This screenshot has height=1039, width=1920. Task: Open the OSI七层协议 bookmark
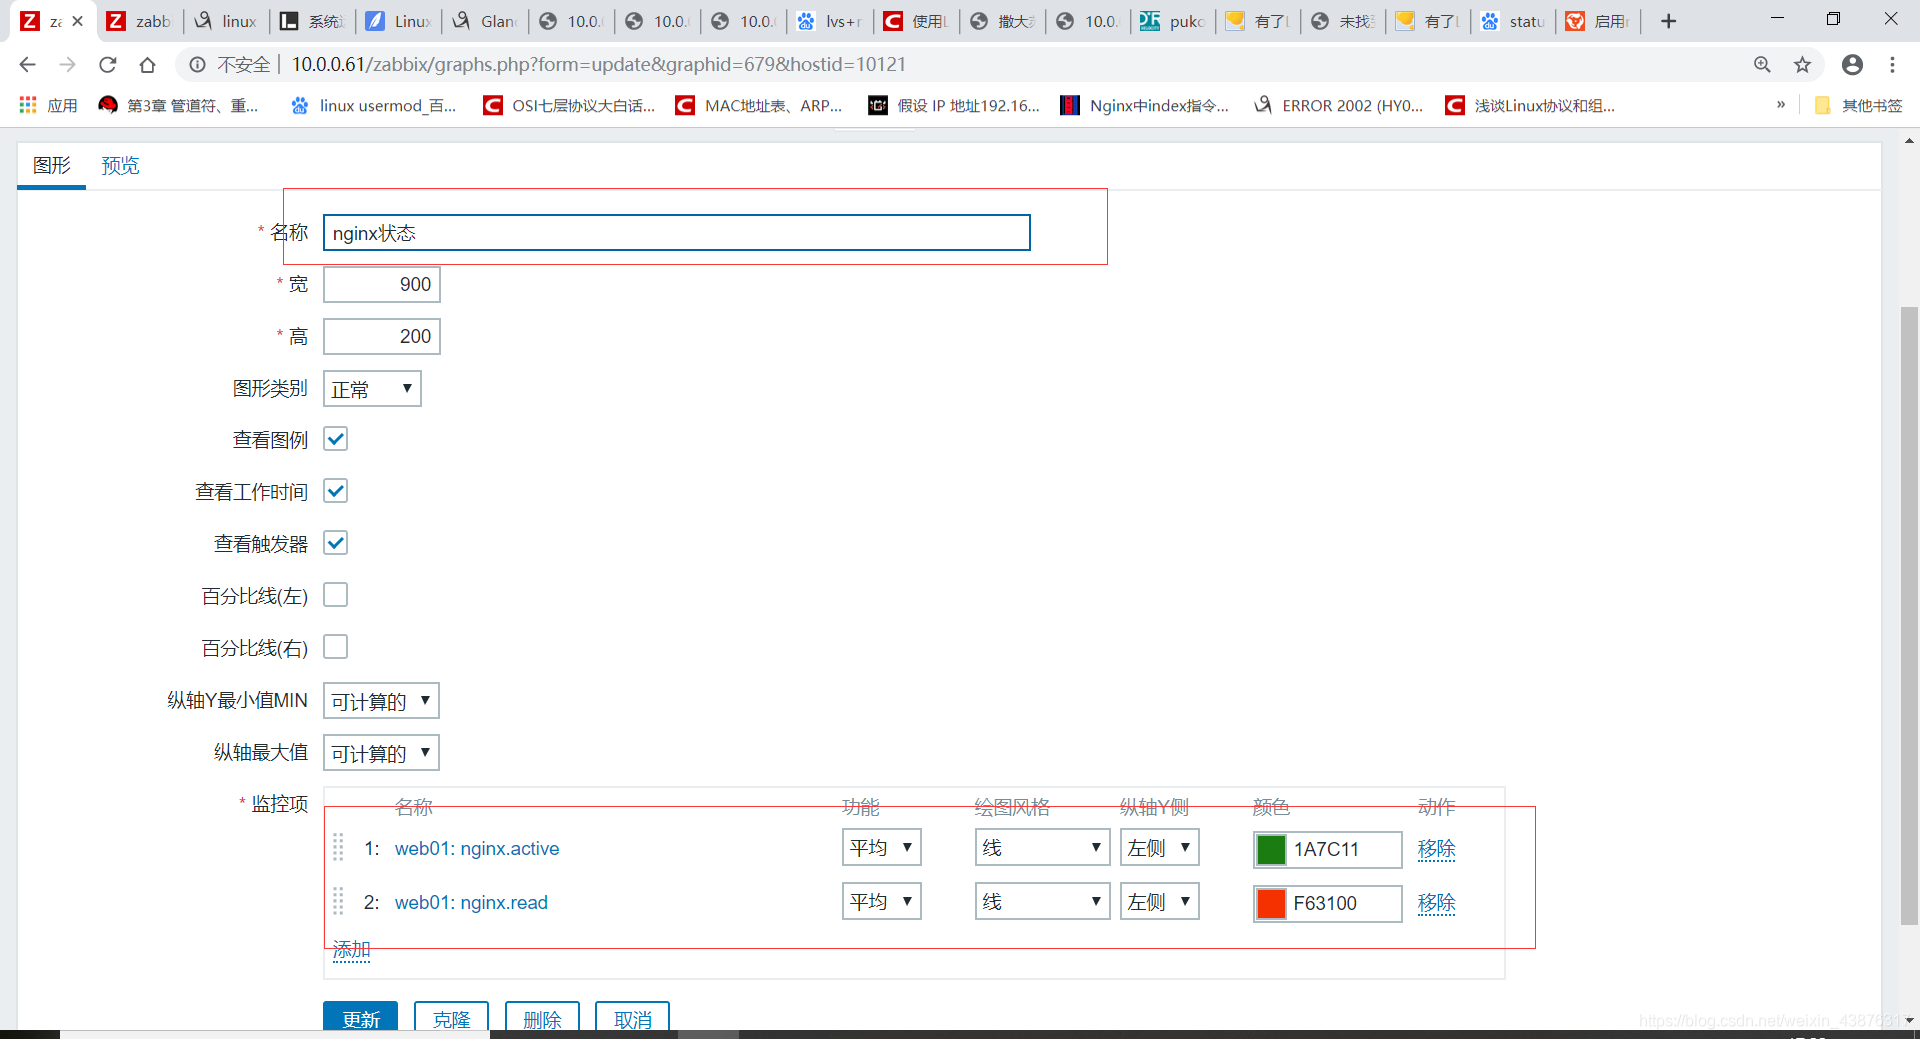click(x=569, y=105)
